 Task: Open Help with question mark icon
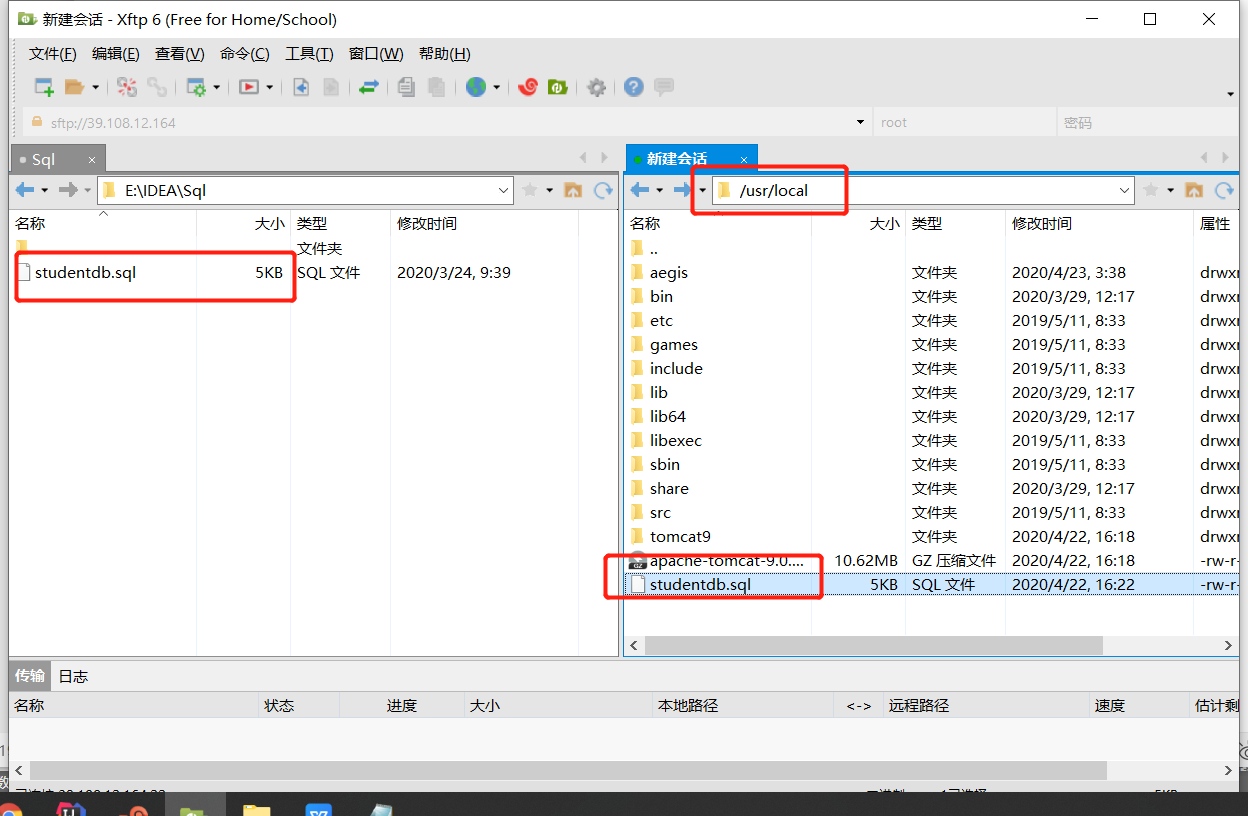[x=633, y=87]
